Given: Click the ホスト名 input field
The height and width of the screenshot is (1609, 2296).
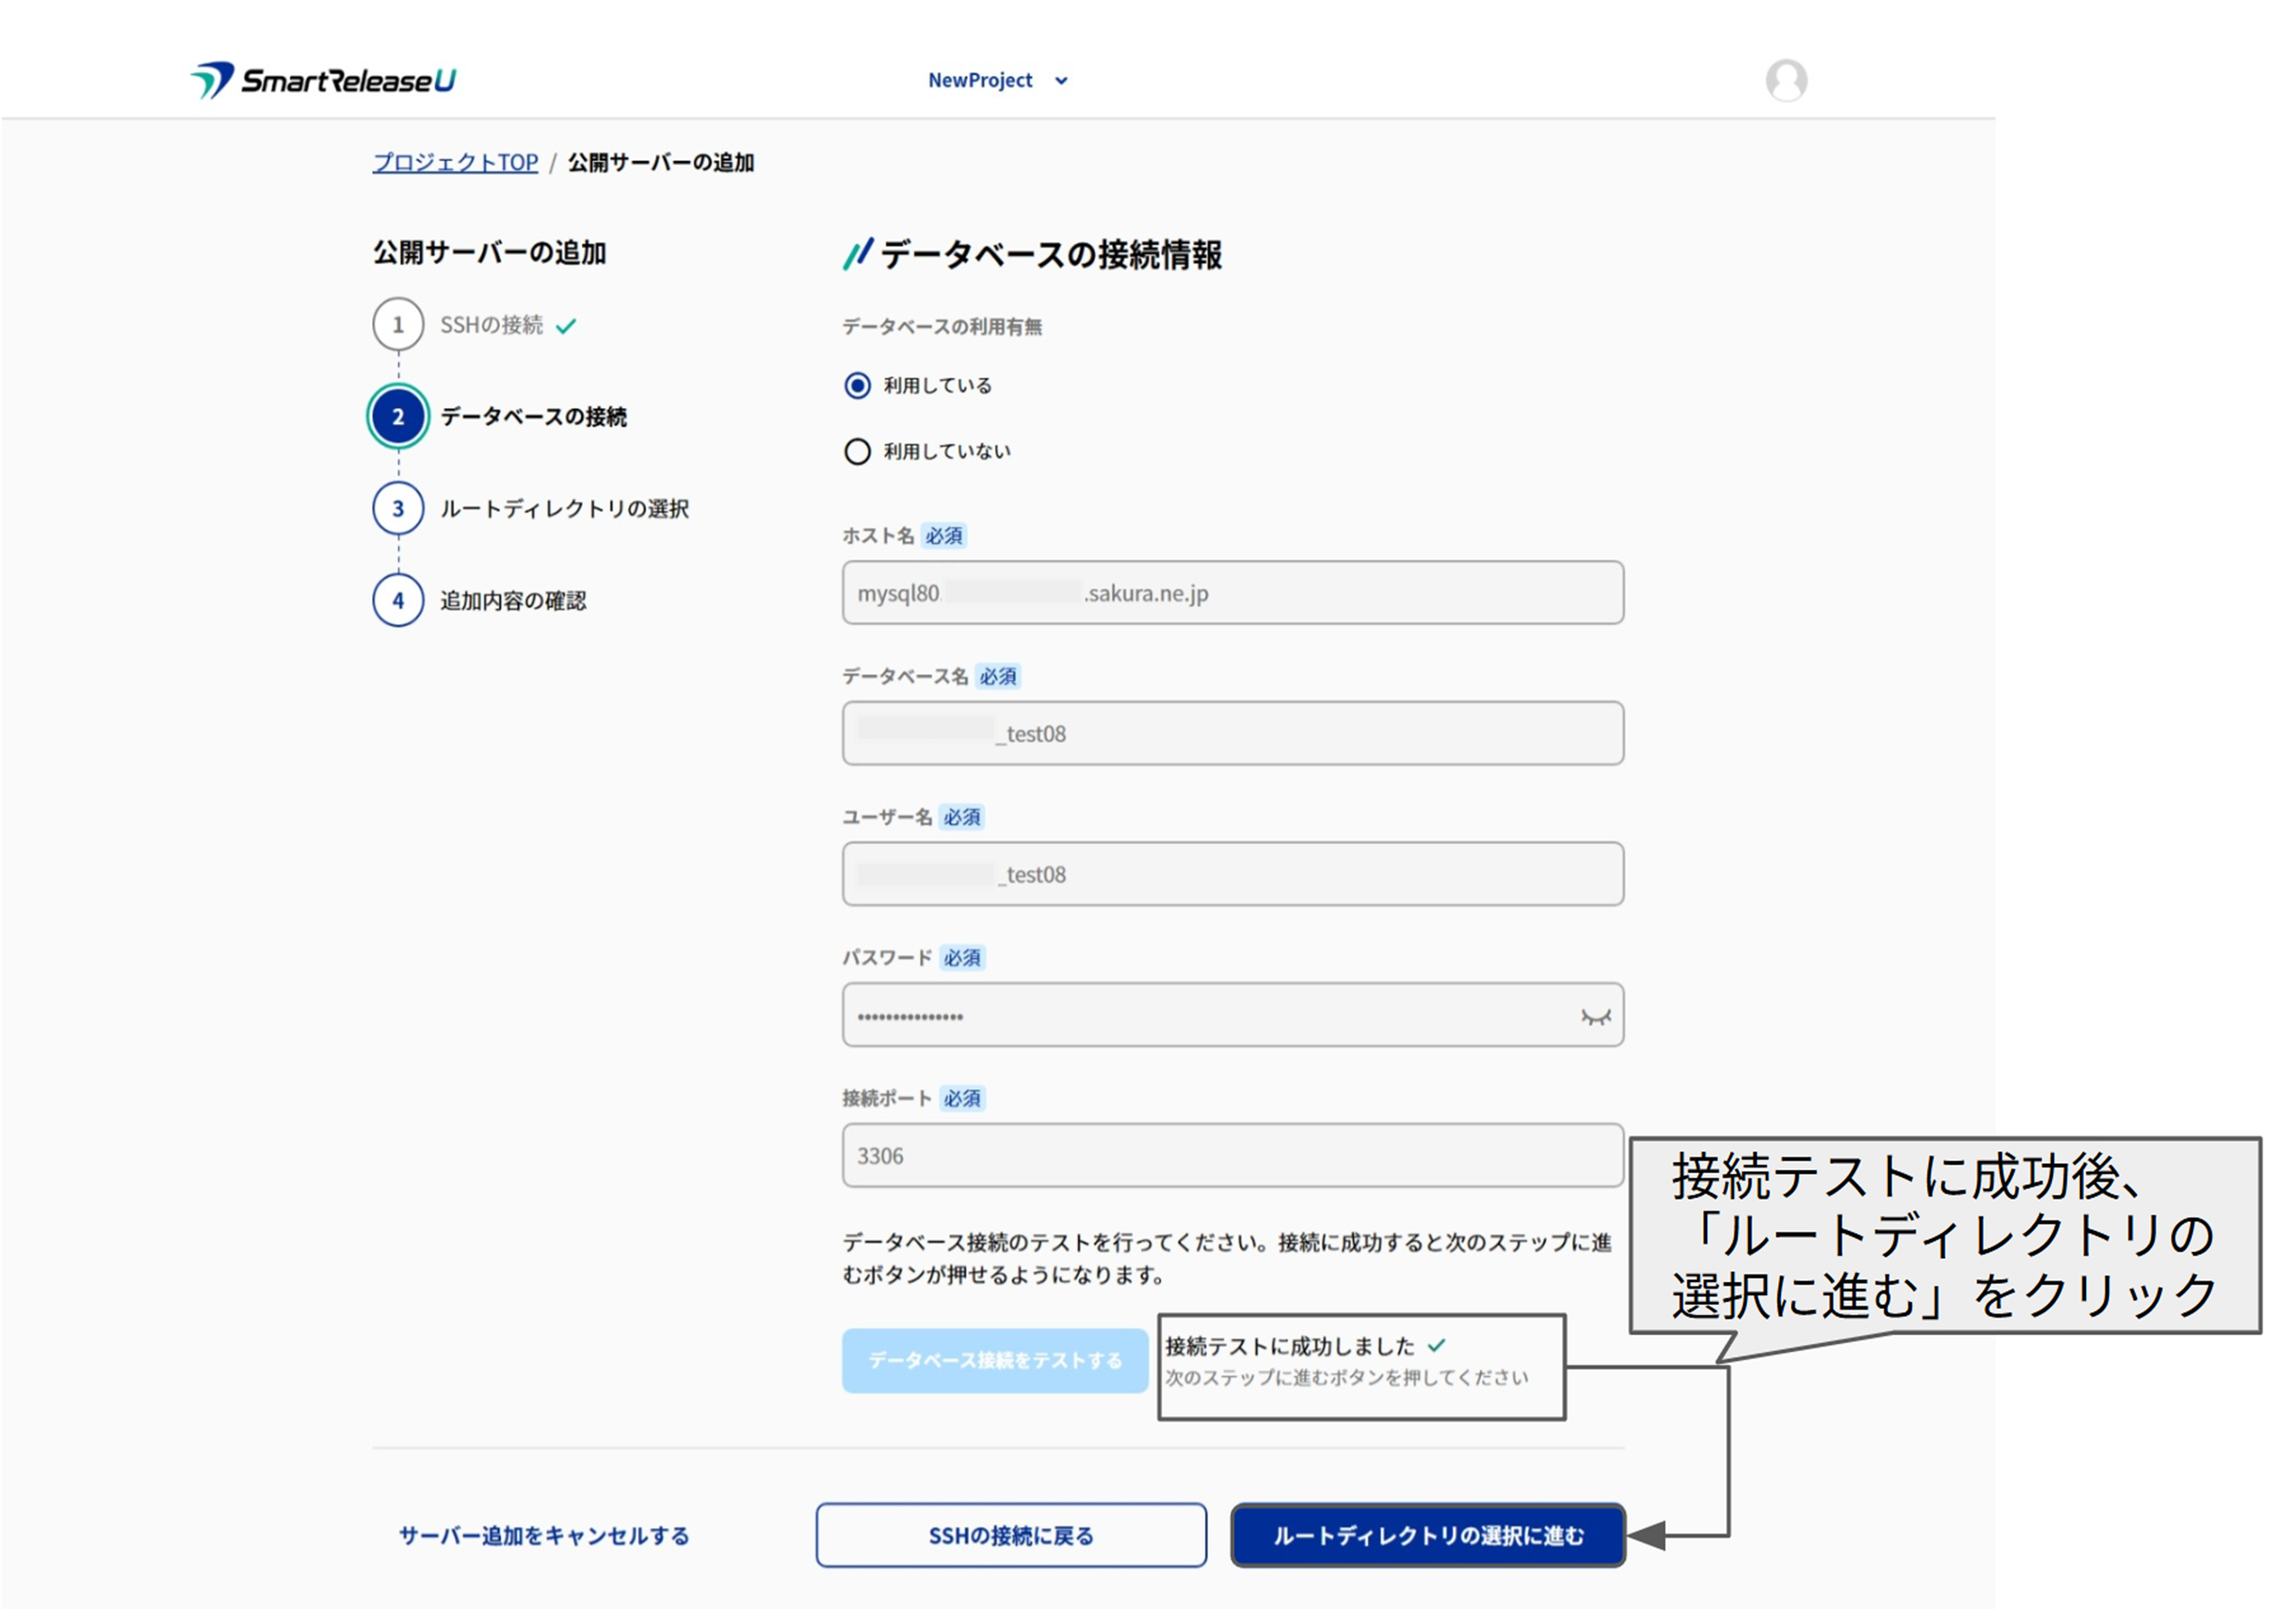Looking at the screenshot, I should pyautogui.click(x=1232, y=593).
